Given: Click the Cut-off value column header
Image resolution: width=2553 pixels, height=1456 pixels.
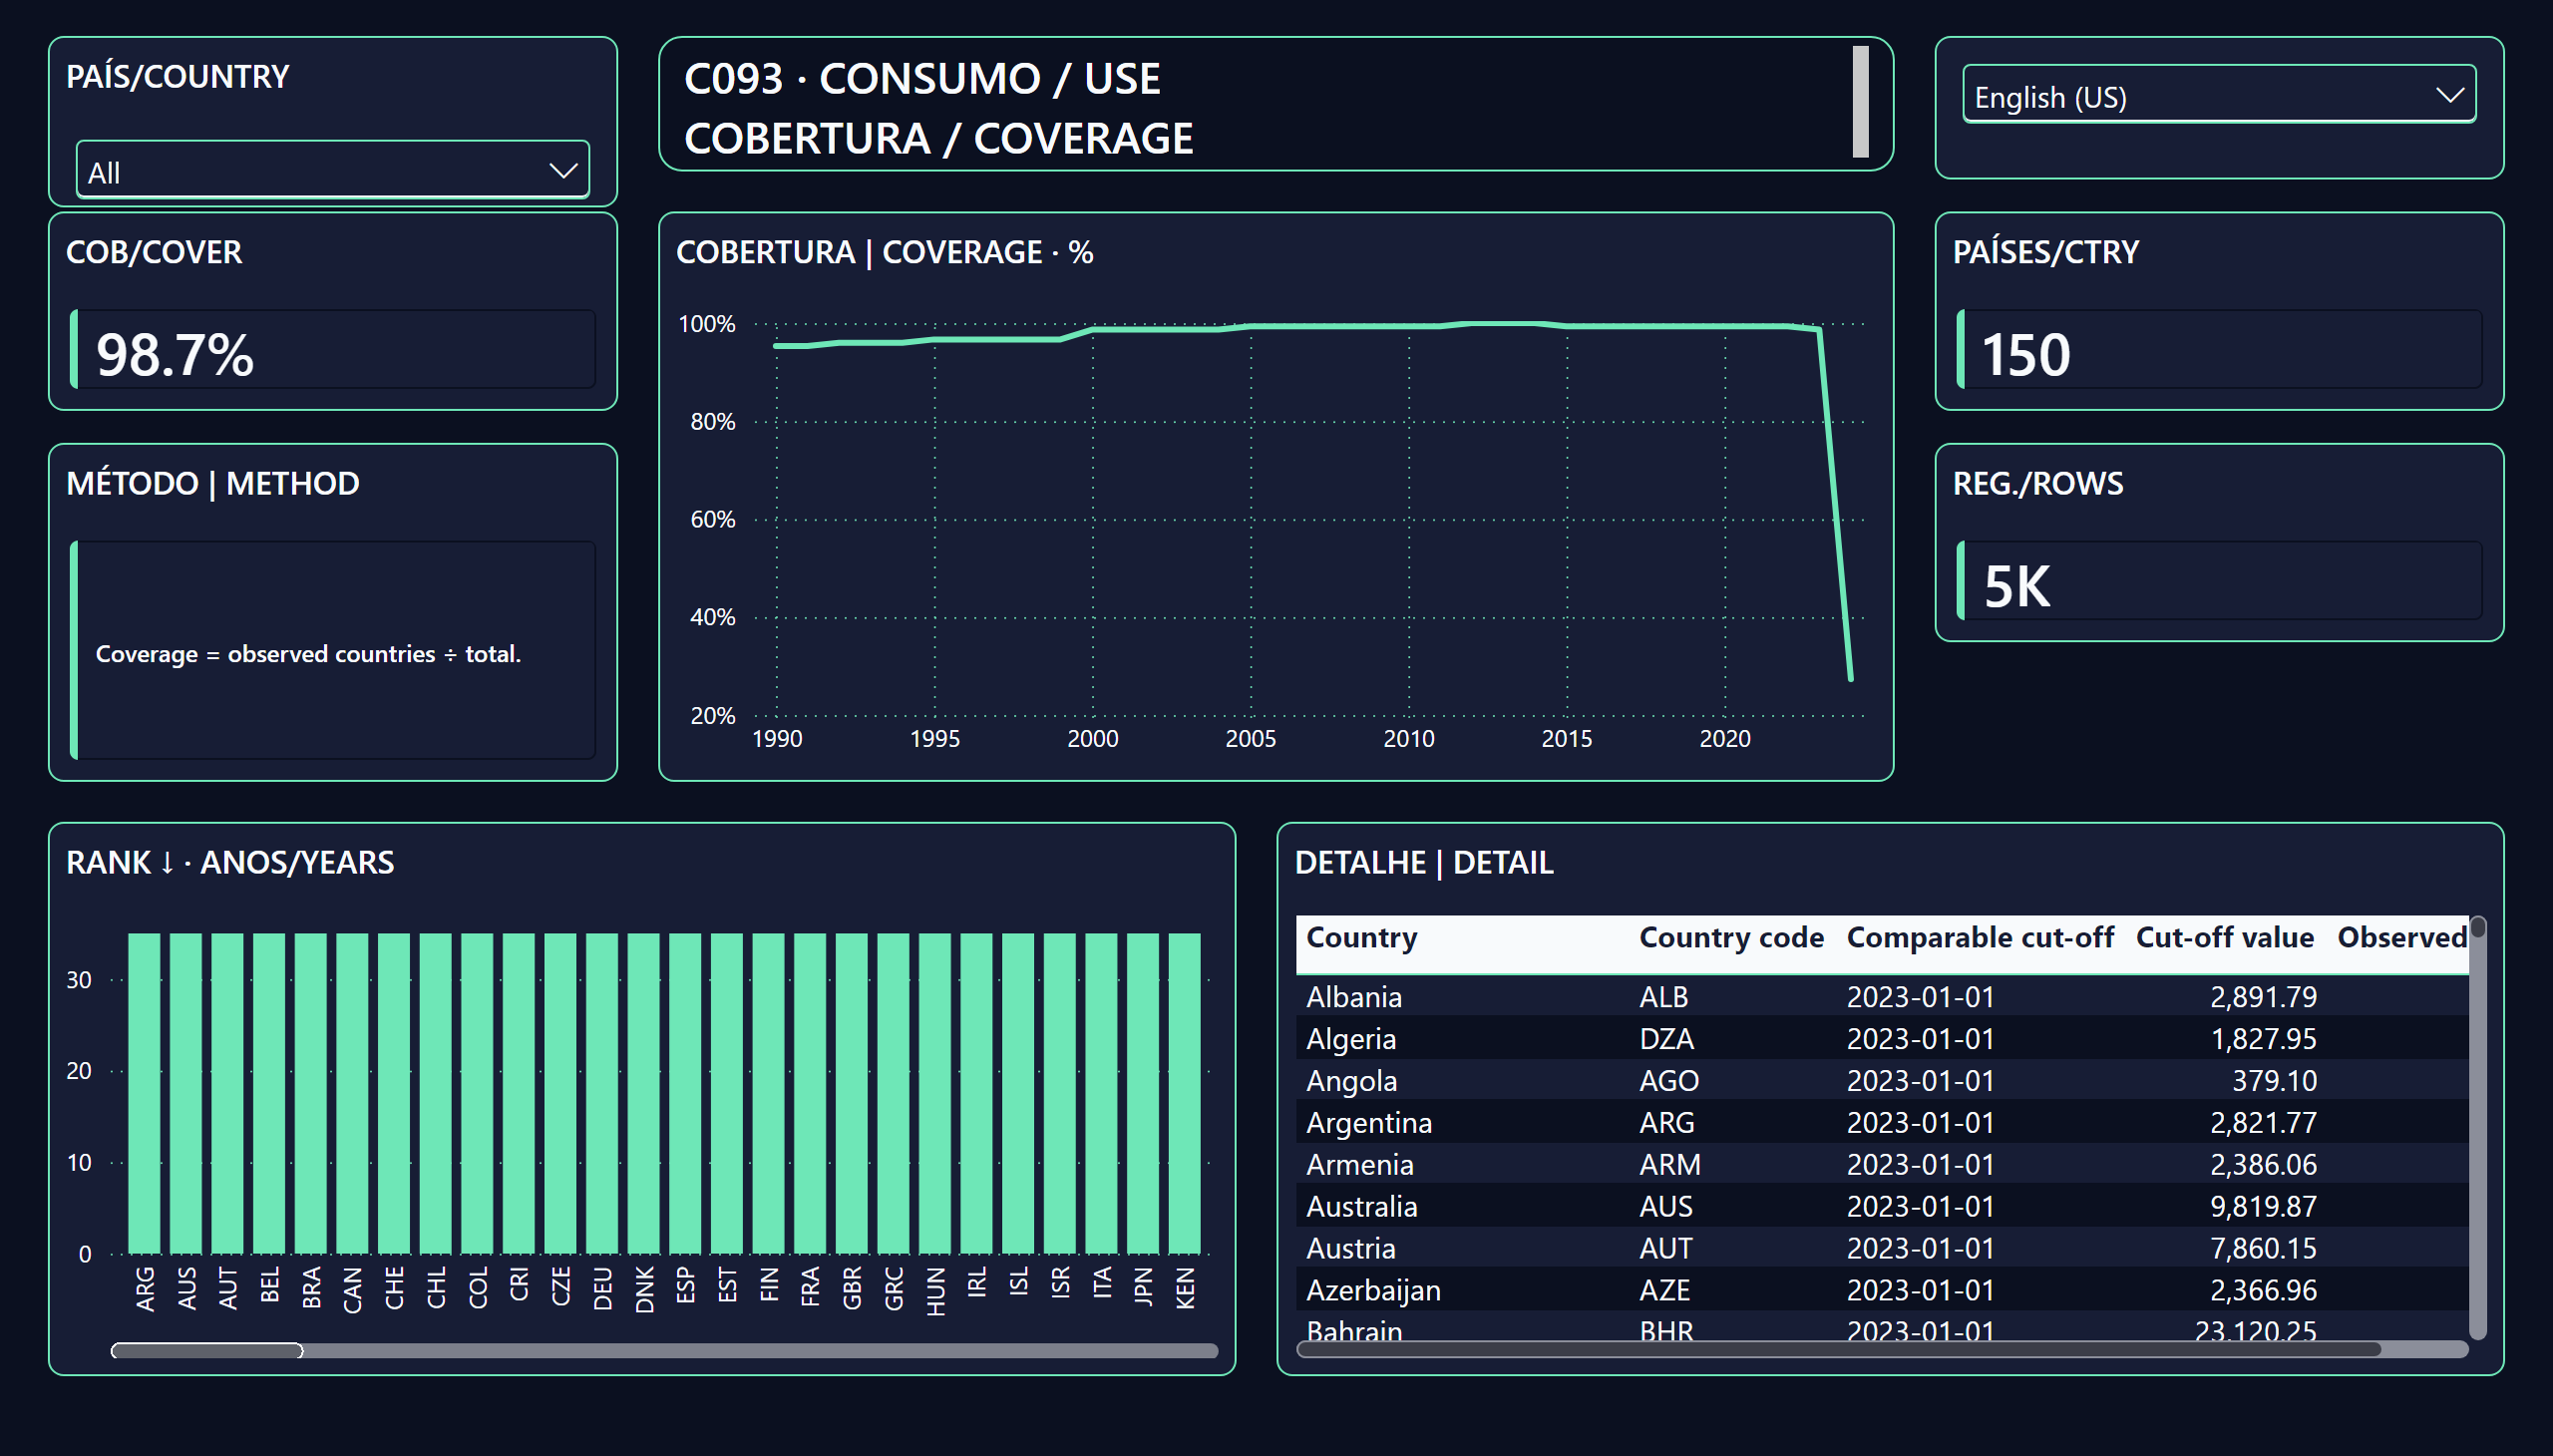Looking at the screenshot, I should [2224, 937].
